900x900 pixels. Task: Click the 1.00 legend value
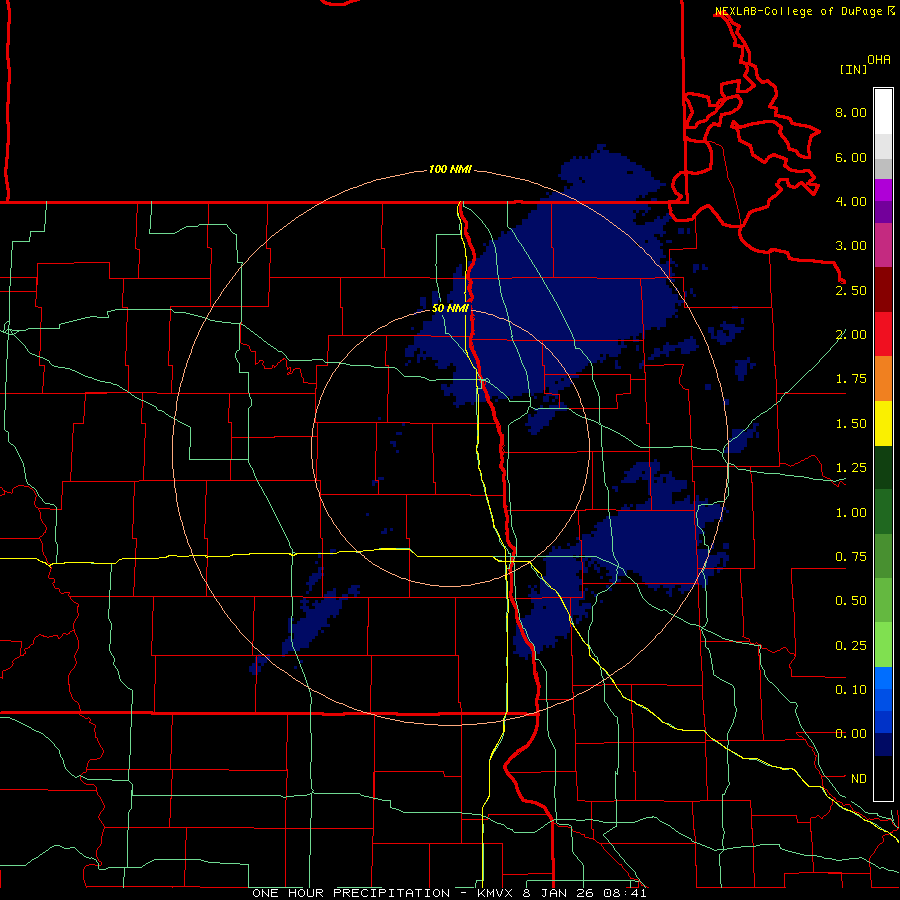point(851,513)
